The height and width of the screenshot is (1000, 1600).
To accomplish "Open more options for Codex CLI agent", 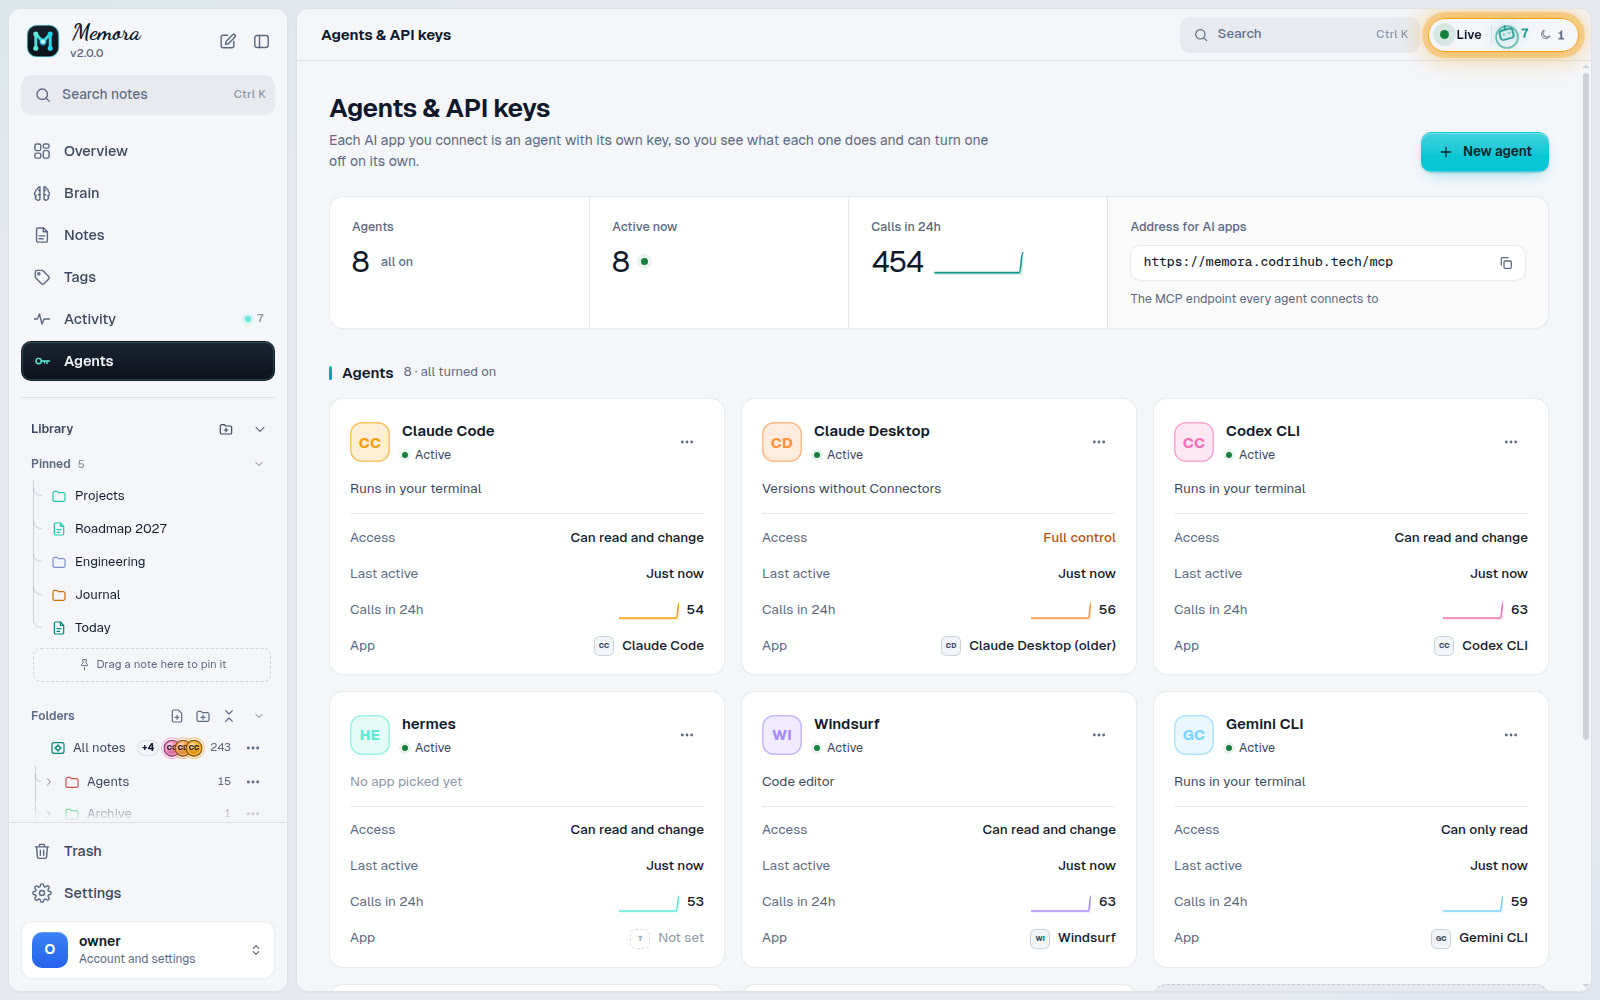I will (1511, 442).
